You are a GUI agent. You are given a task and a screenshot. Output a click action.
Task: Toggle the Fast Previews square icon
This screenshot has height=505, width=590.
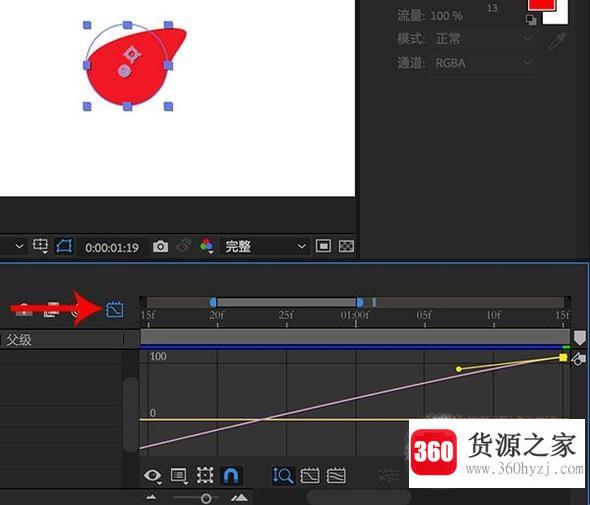(x=323, y=246)
